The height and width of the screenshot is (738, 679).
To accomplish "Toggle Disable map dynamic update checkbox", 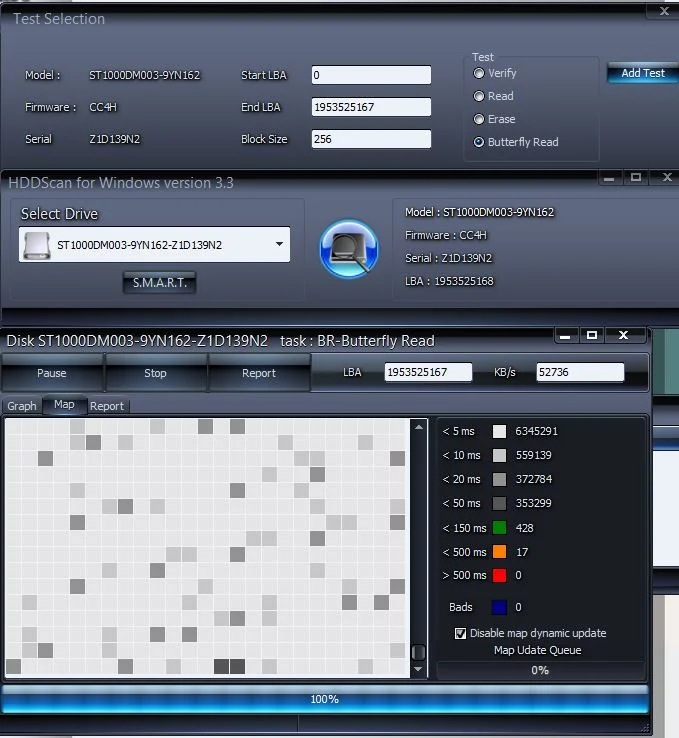I will (x=460, y=633).
